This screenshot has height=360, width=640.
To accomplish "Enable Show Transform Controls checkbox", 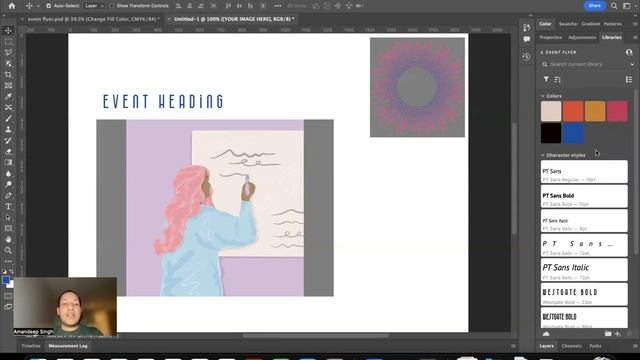I will click(111, 6).
